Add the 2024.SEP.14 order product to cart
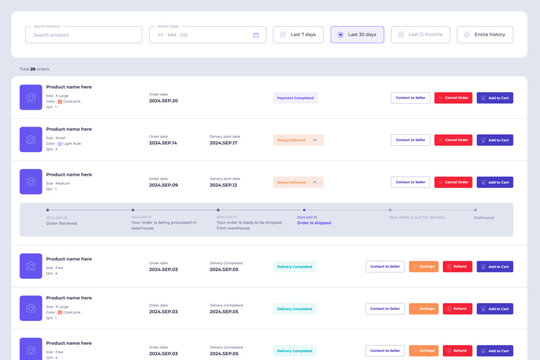 point(495,140)
